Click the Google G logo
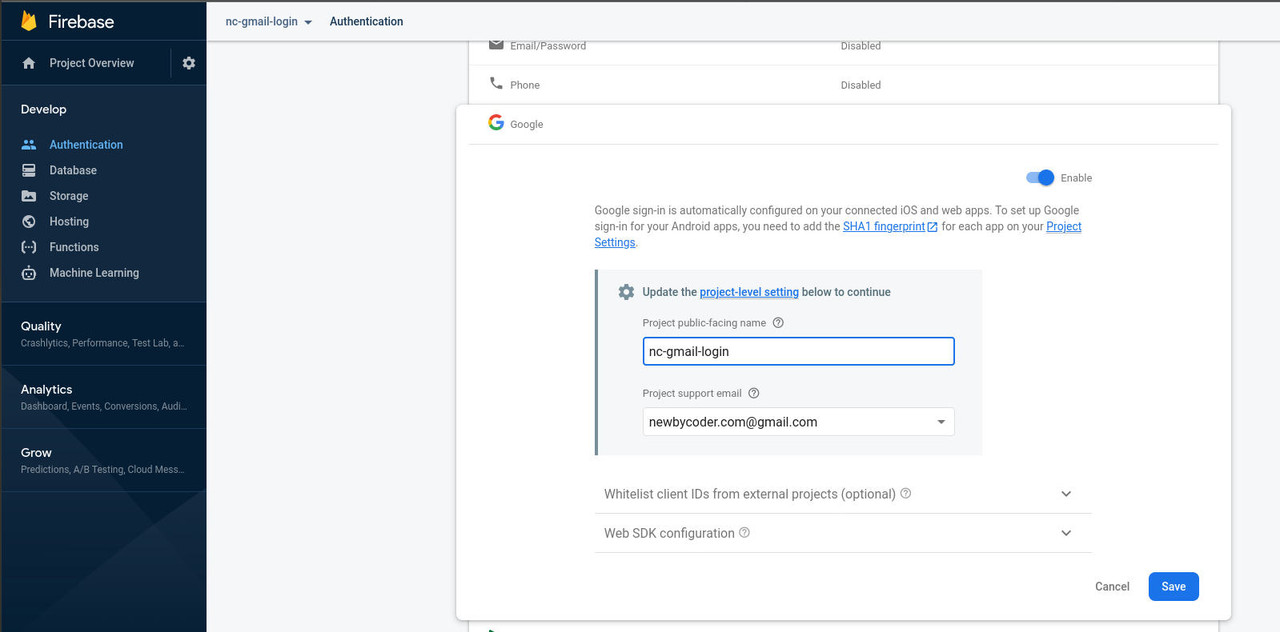 (496, 123)
